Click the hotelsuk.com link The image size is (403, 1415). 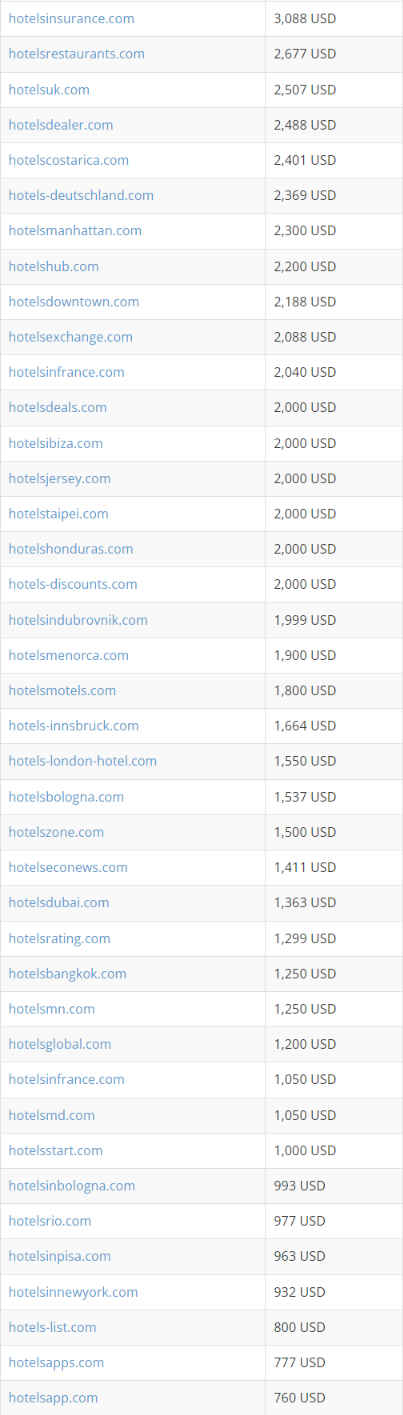pyautogui.click(x=49, y=89)
